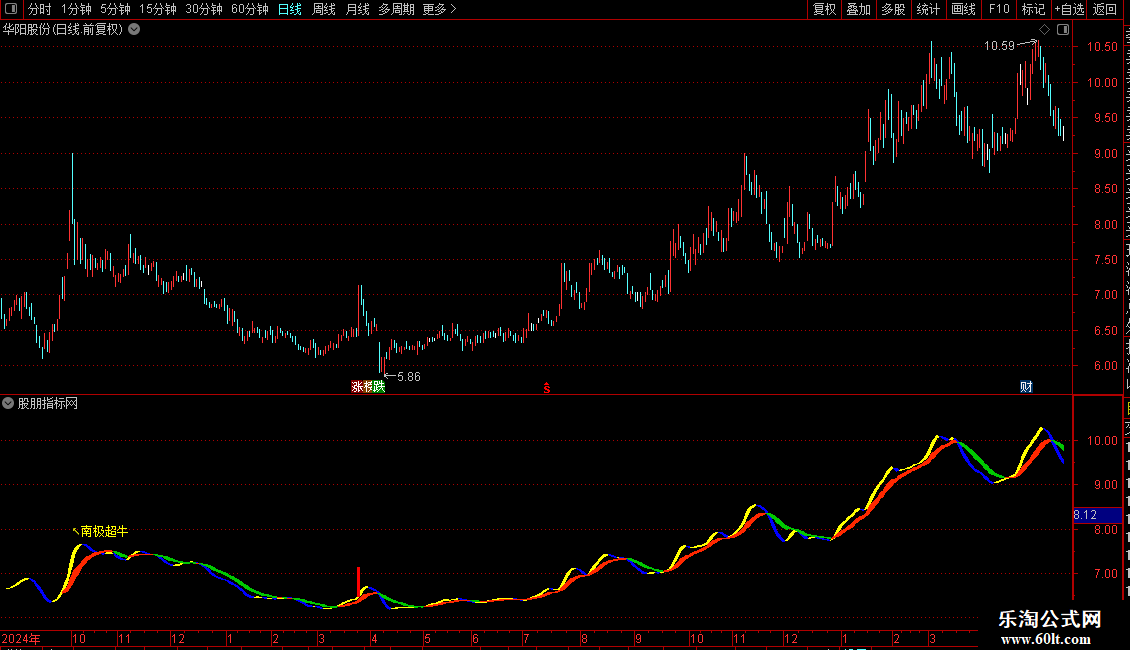Click the 复权 button
This screenshot has height=650, width=1130.
pyautogui.click(x=824, y=9)
